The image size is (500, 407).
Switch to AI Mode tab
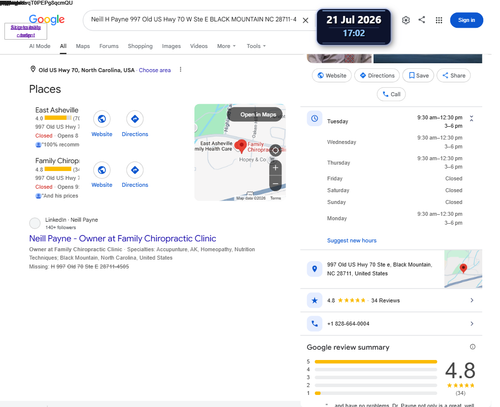[40, 46]
